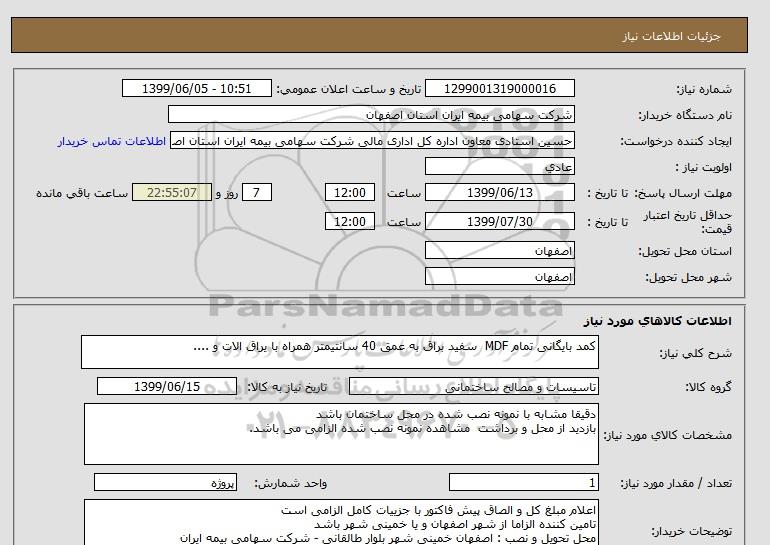770x545 pixels.
Task: Click the unit of measure field پروژه
Action: pyautogui.click(x=165, y=483)
